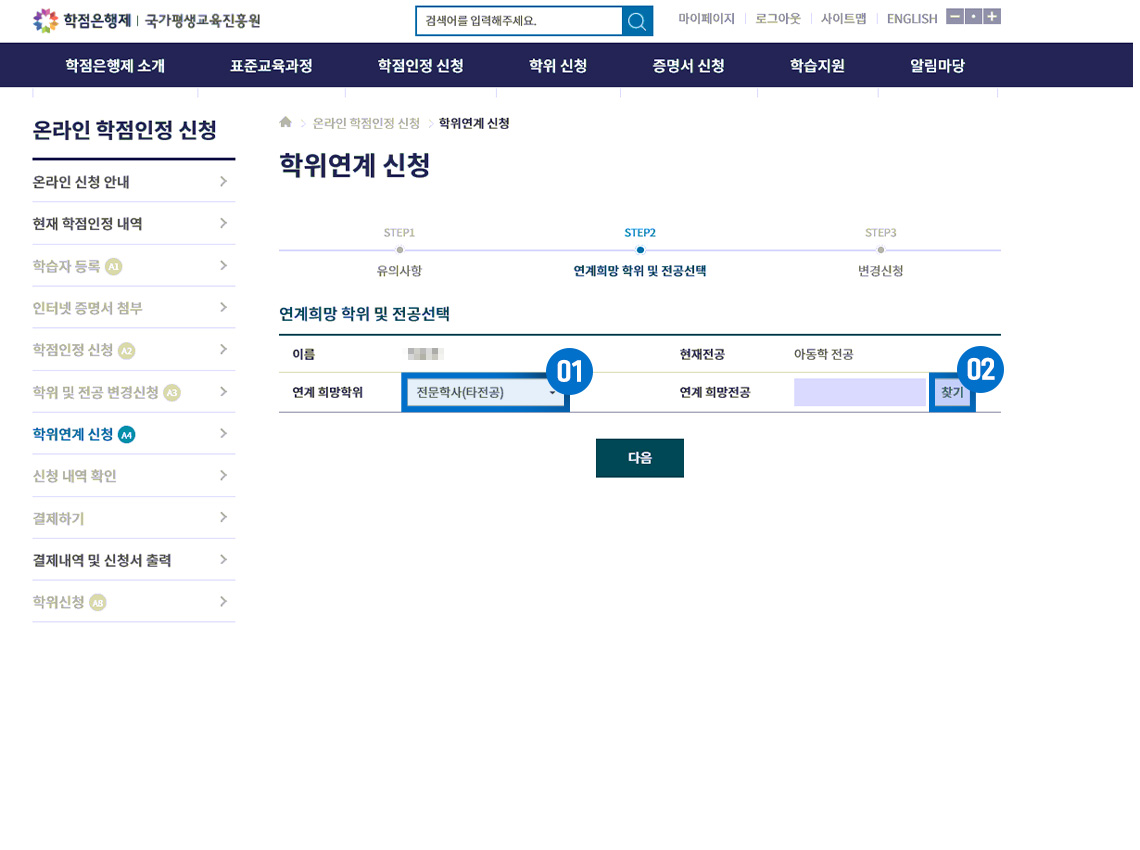This screenshot has height=850, width=1140.
Task: Reset font size with middle dot icon
Action: click(973, 17)
